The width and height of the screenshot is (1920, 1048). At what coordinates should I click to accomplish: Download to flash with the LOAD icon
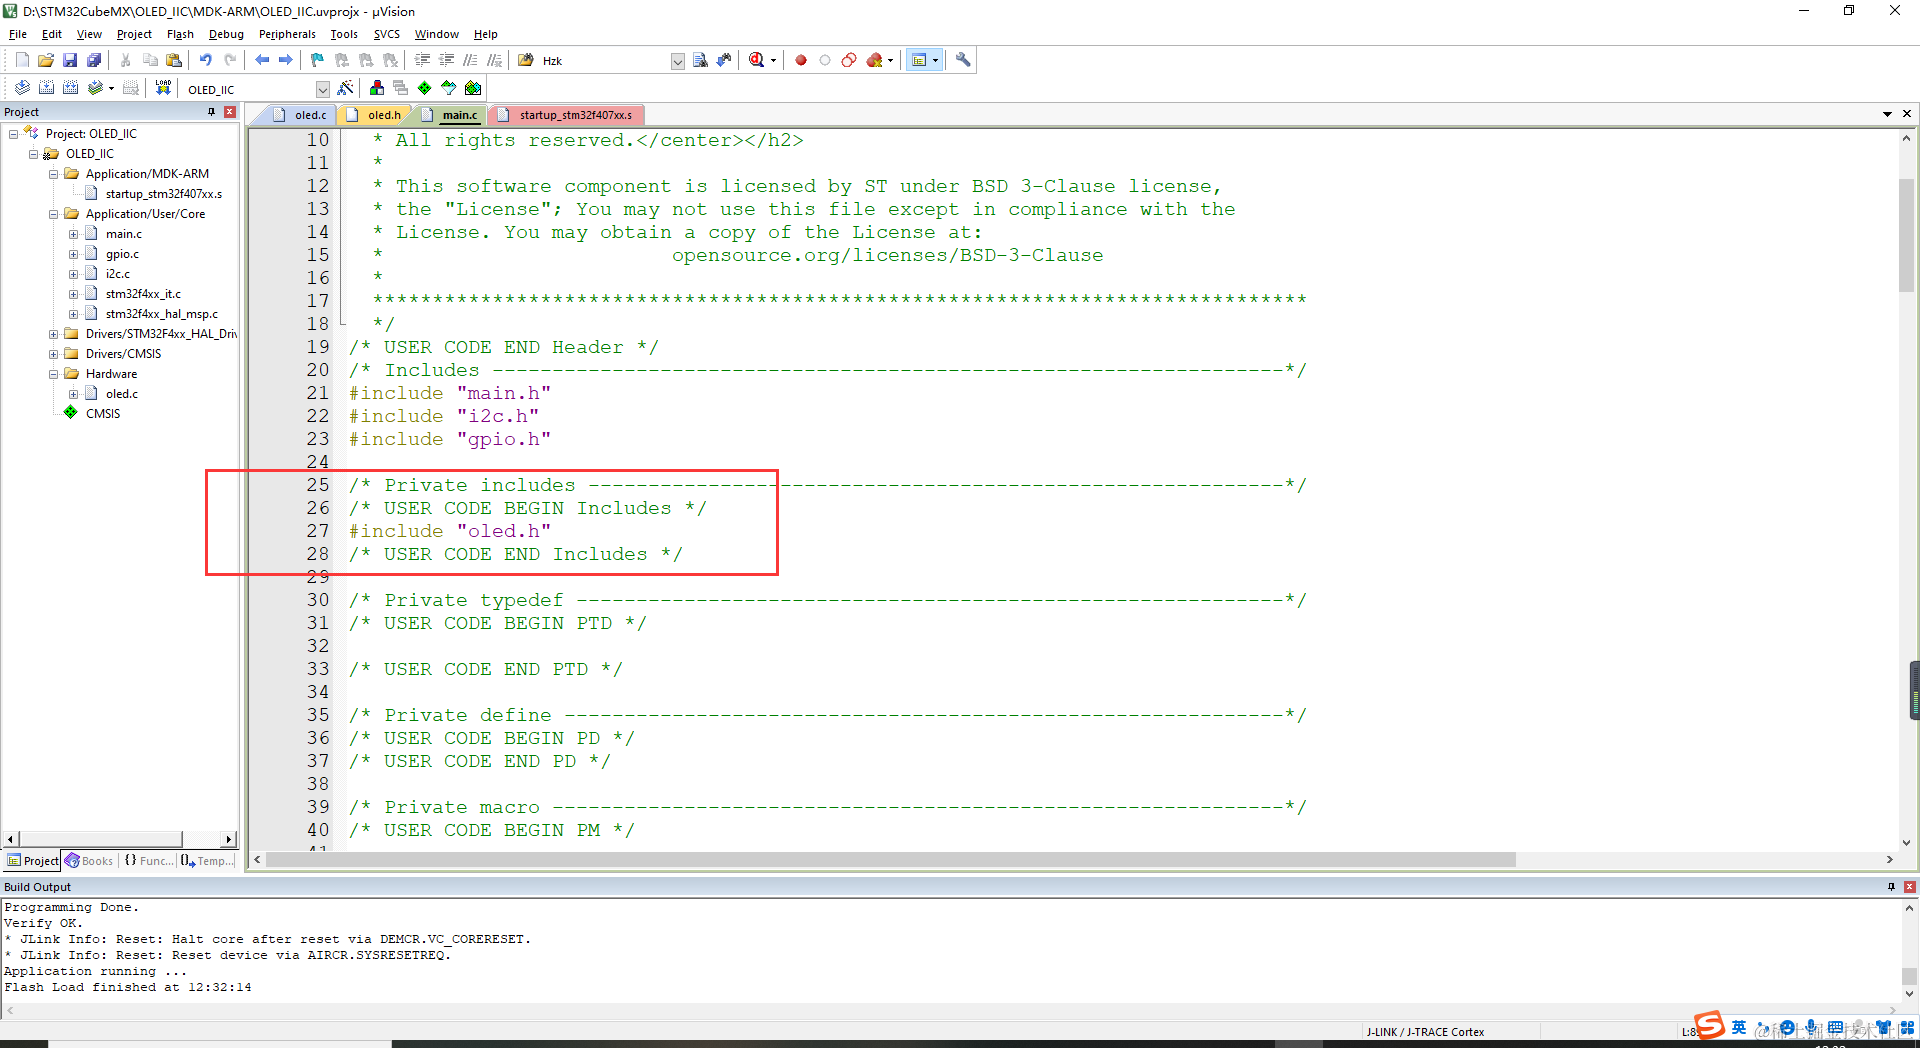(163, 88)
